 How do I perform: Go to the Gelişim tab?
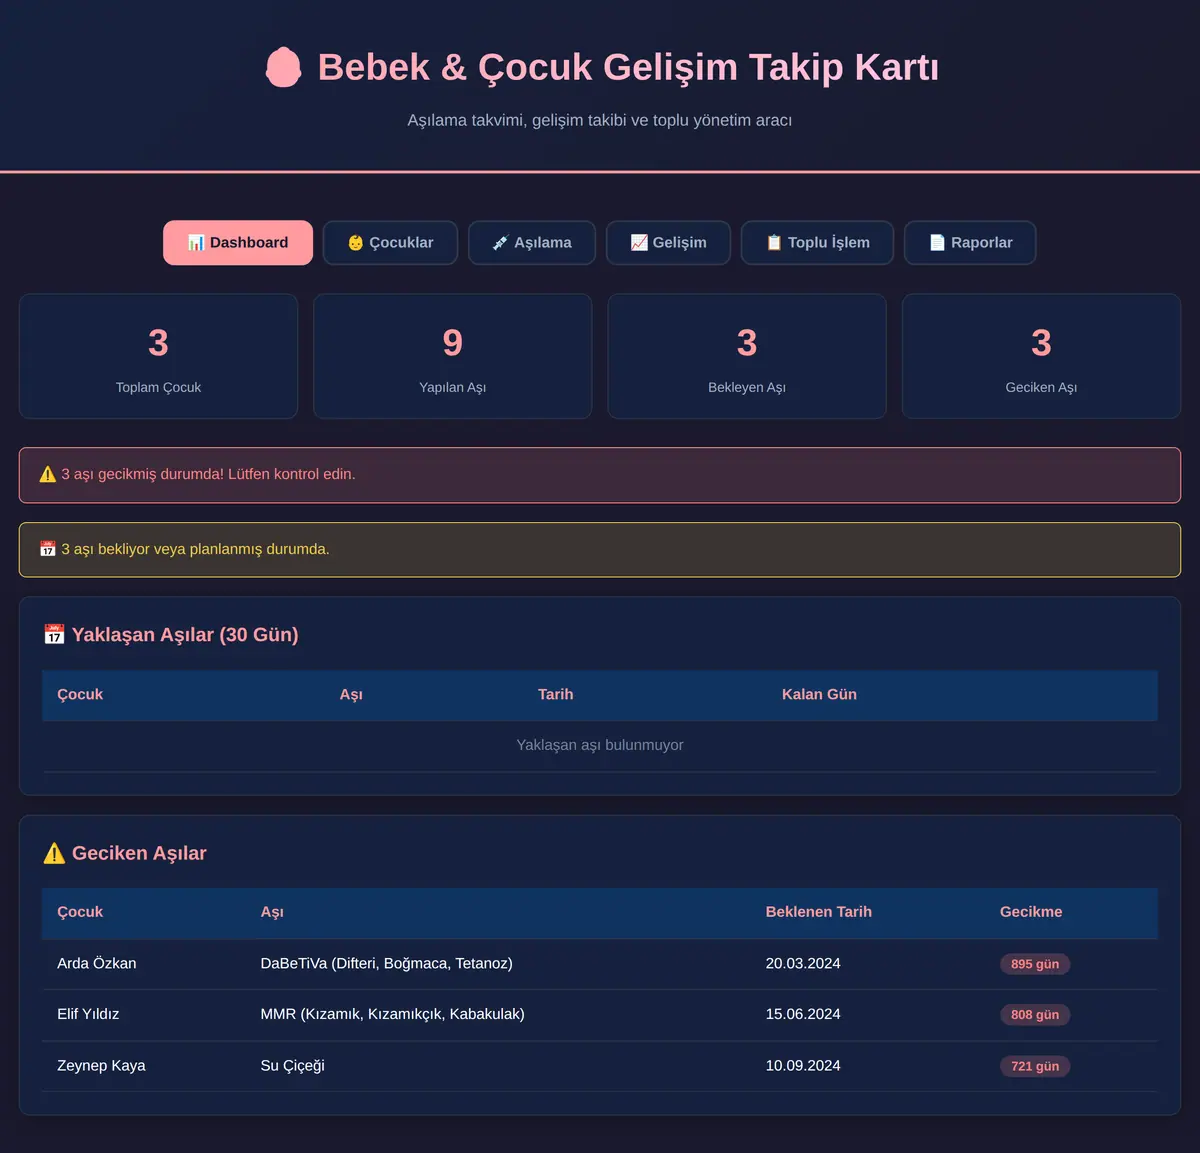tap(668, 243)
